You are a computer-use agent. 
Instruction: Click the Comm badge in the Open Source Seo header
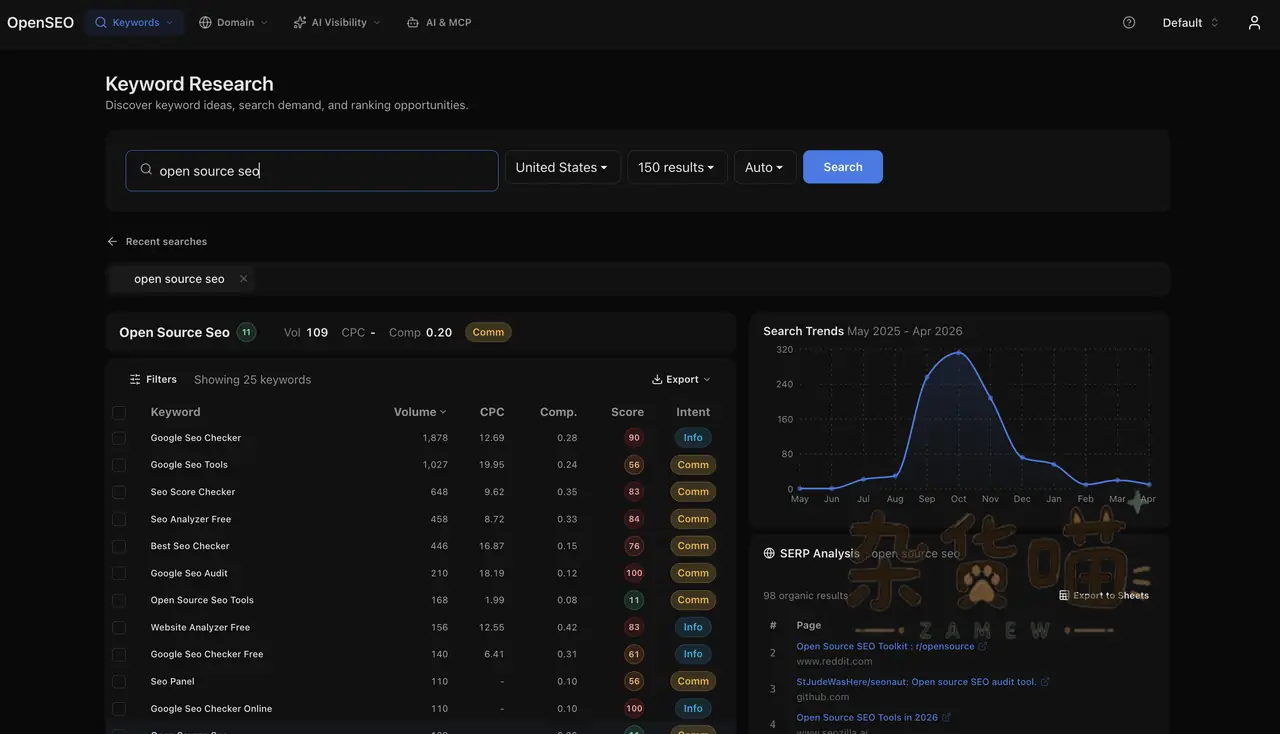(x=488, y=332)
